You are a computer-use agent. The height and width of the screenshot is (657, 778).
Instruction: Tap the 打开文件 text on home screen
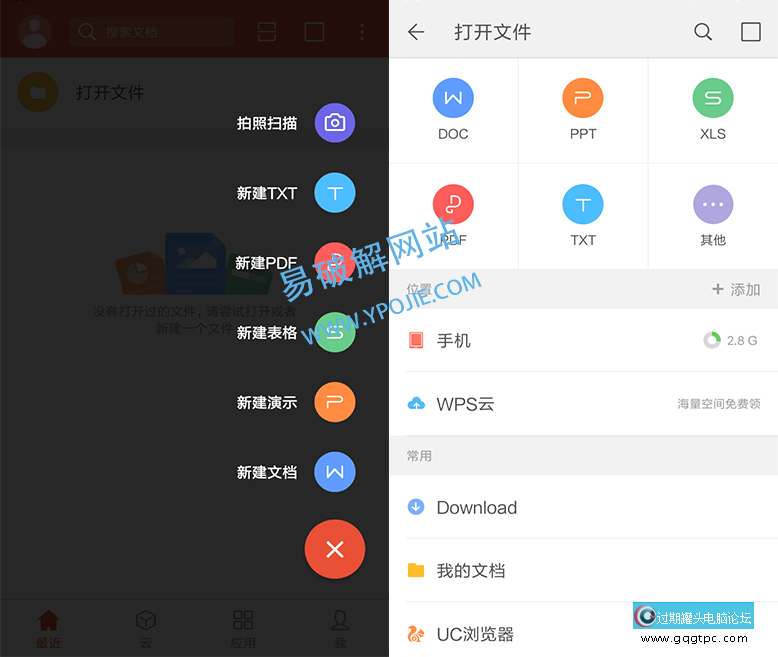point(110,92)
